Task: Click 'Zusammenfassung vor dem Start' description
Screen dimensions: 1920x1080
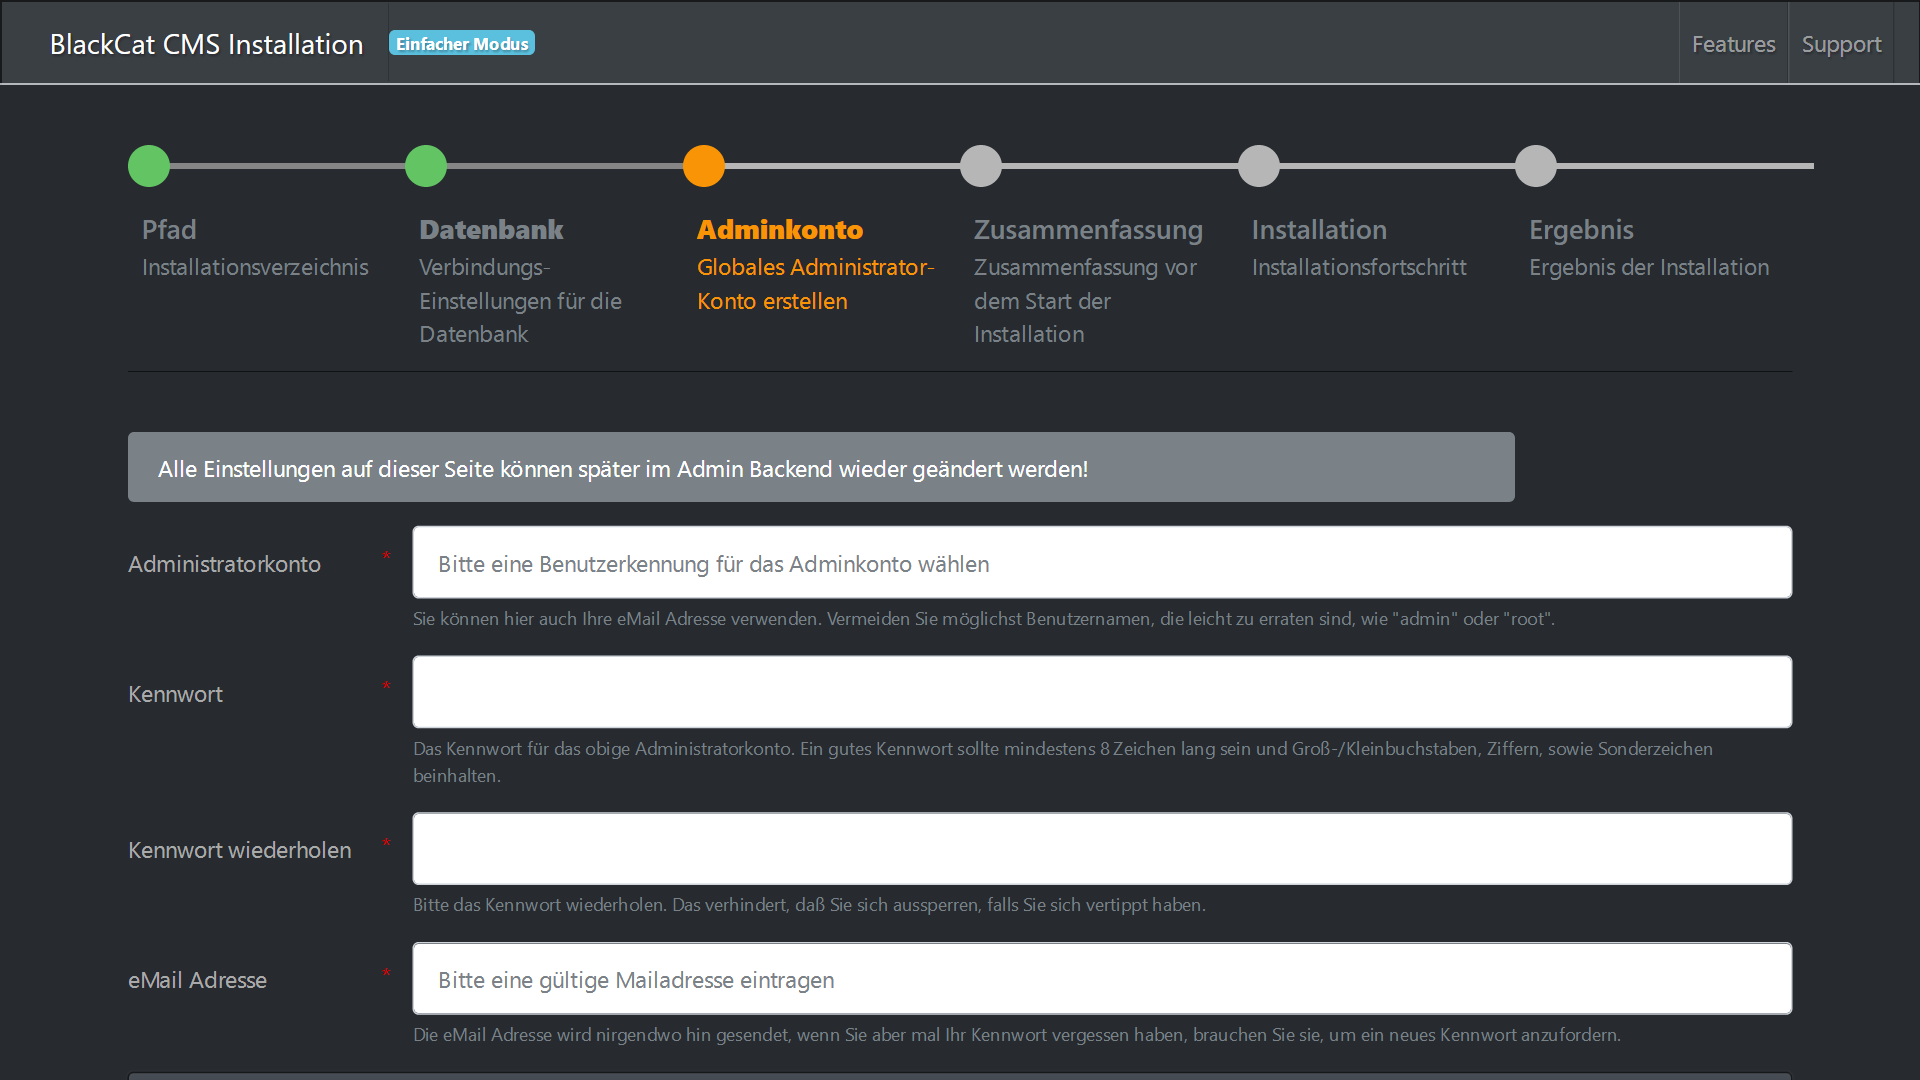Action: click(x=1085, y=301)
